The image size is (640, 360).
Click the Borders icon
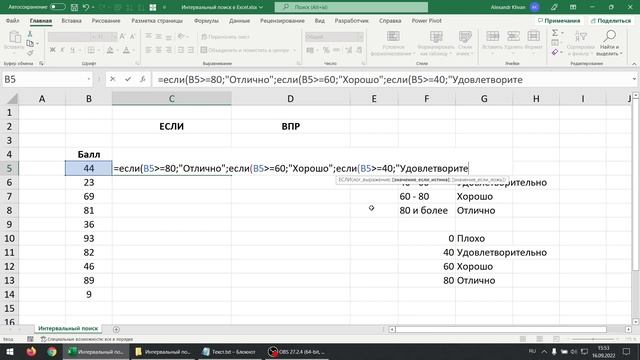pos(91,50)
